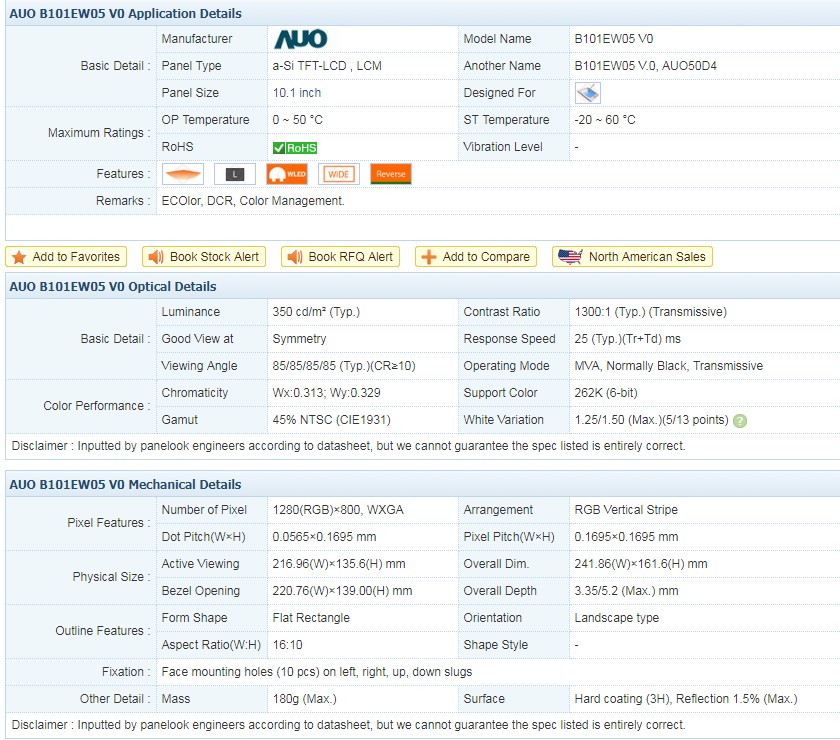Book a Stock Alert
840x740 pixels.
(x=204, y=257)
